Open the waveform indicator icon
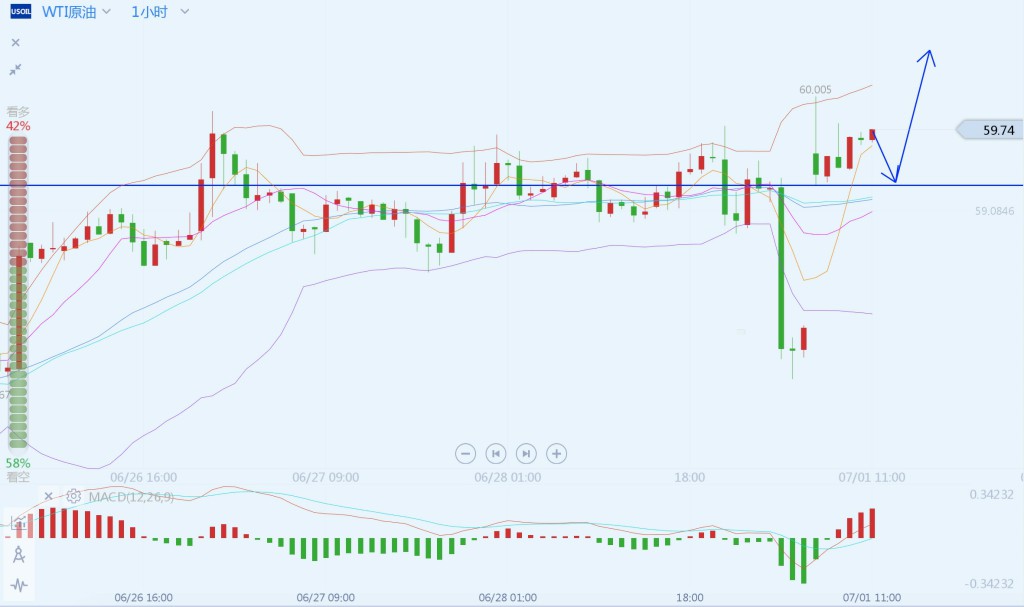 (x=18, y=585)
